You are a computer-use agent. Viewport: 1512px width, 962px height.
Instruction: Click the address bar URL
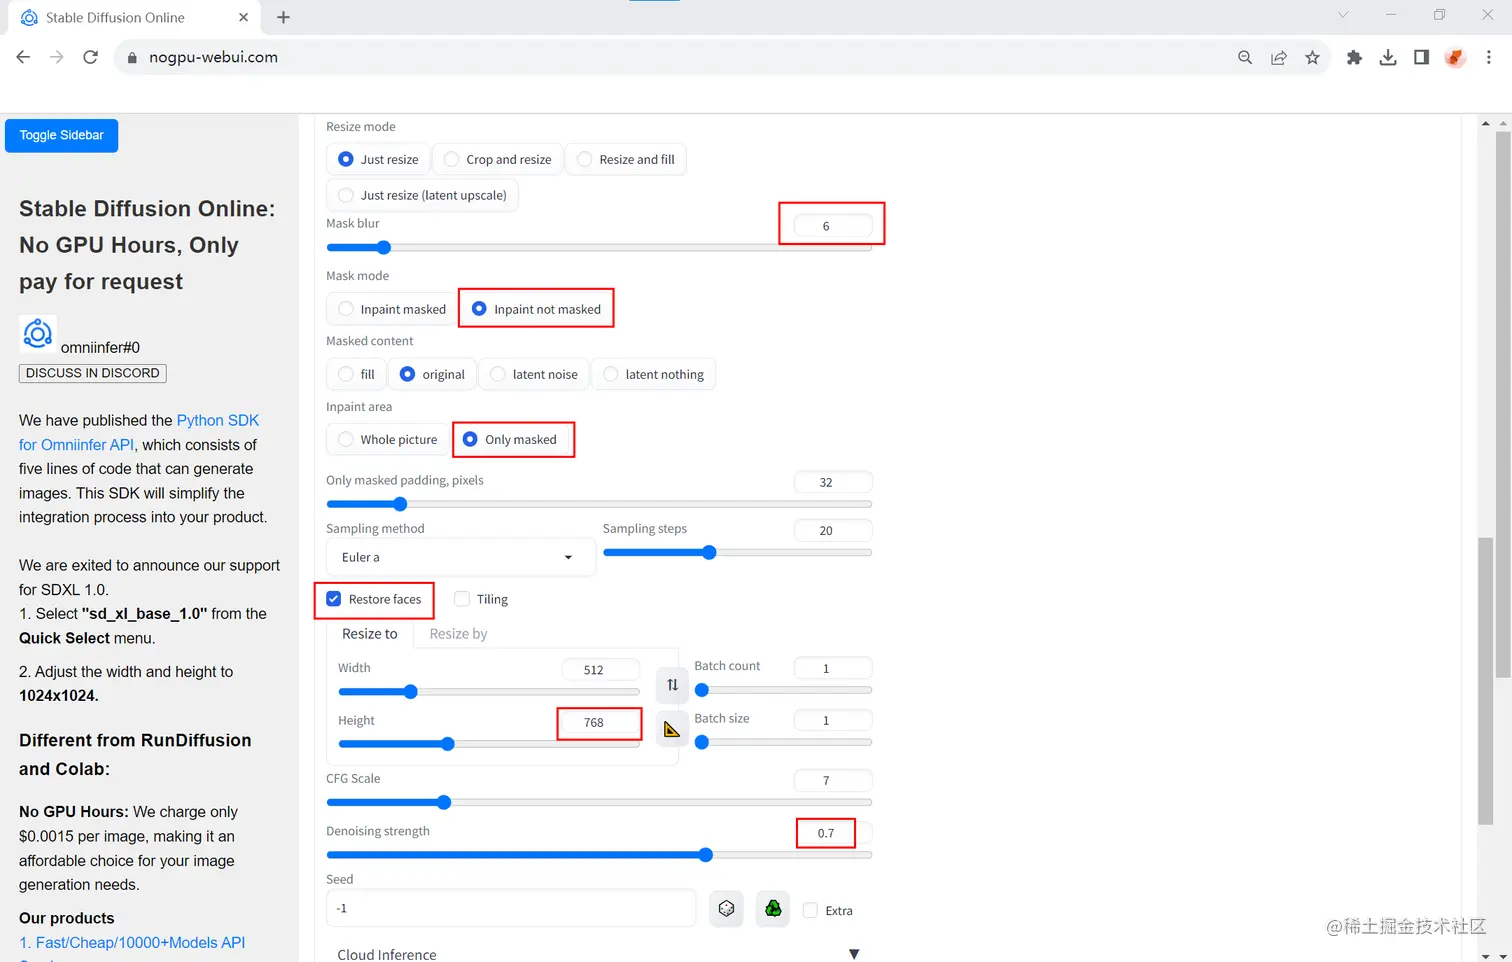(213, 57)
